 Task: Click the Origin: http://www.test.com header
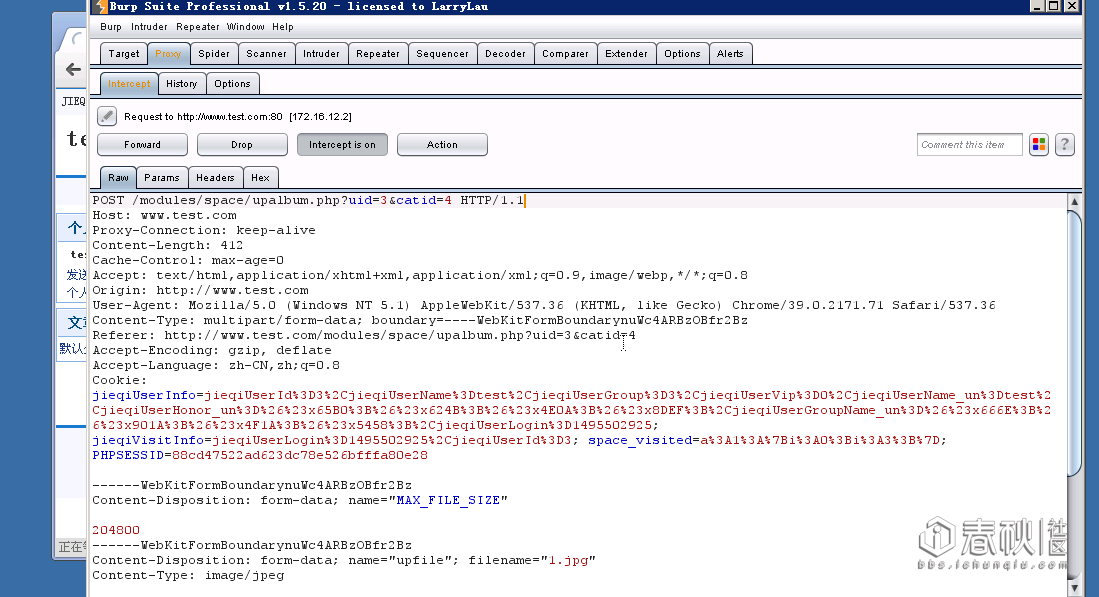(x=200, y=290)
